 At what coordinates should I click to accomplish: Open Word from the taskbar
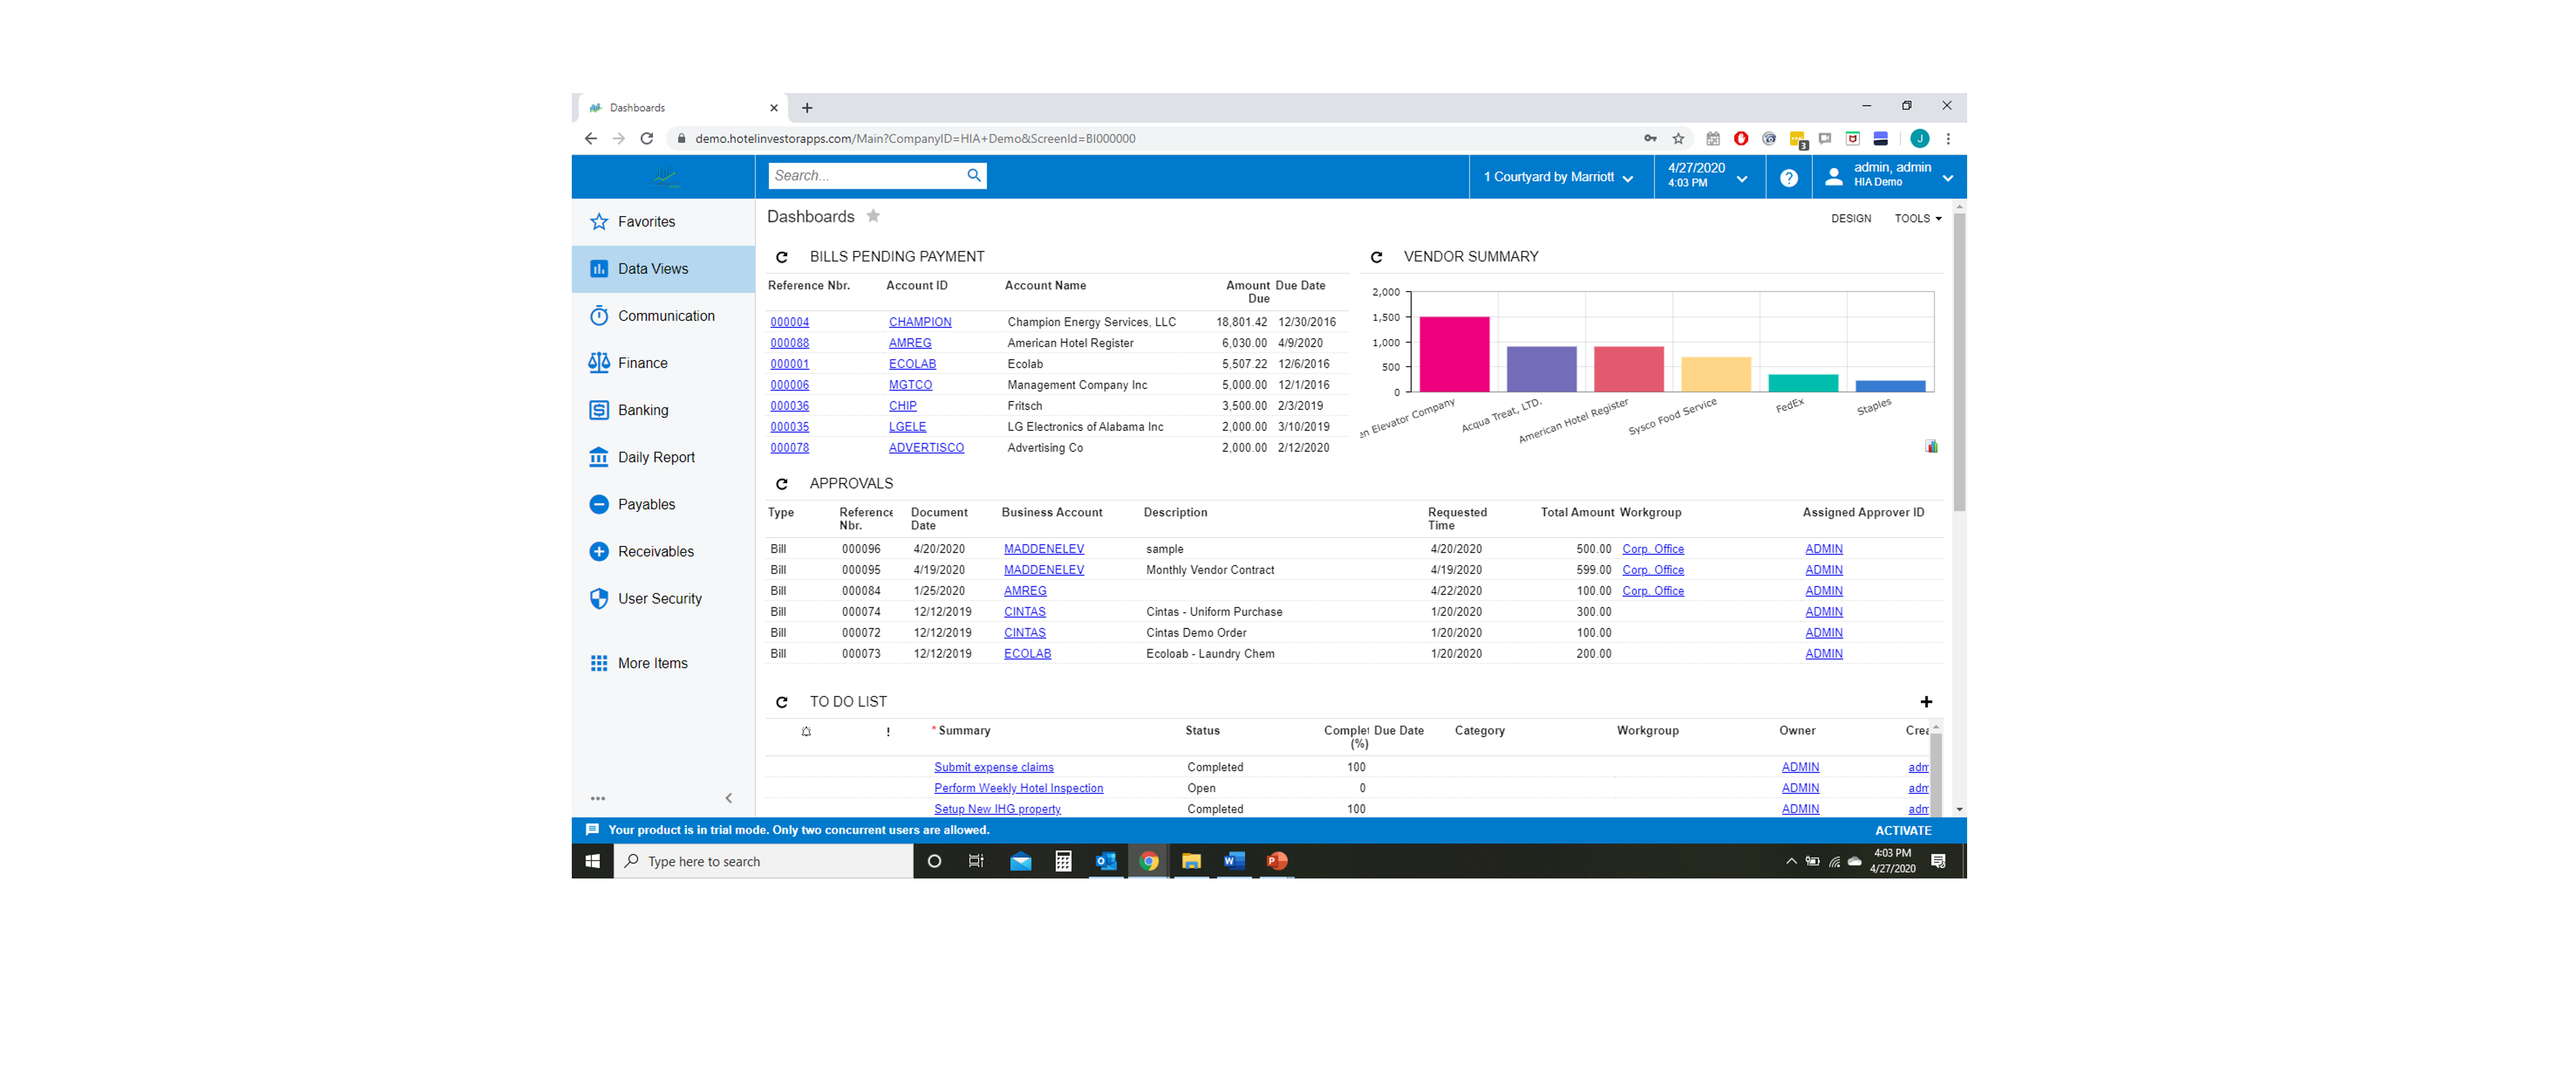1233,861
